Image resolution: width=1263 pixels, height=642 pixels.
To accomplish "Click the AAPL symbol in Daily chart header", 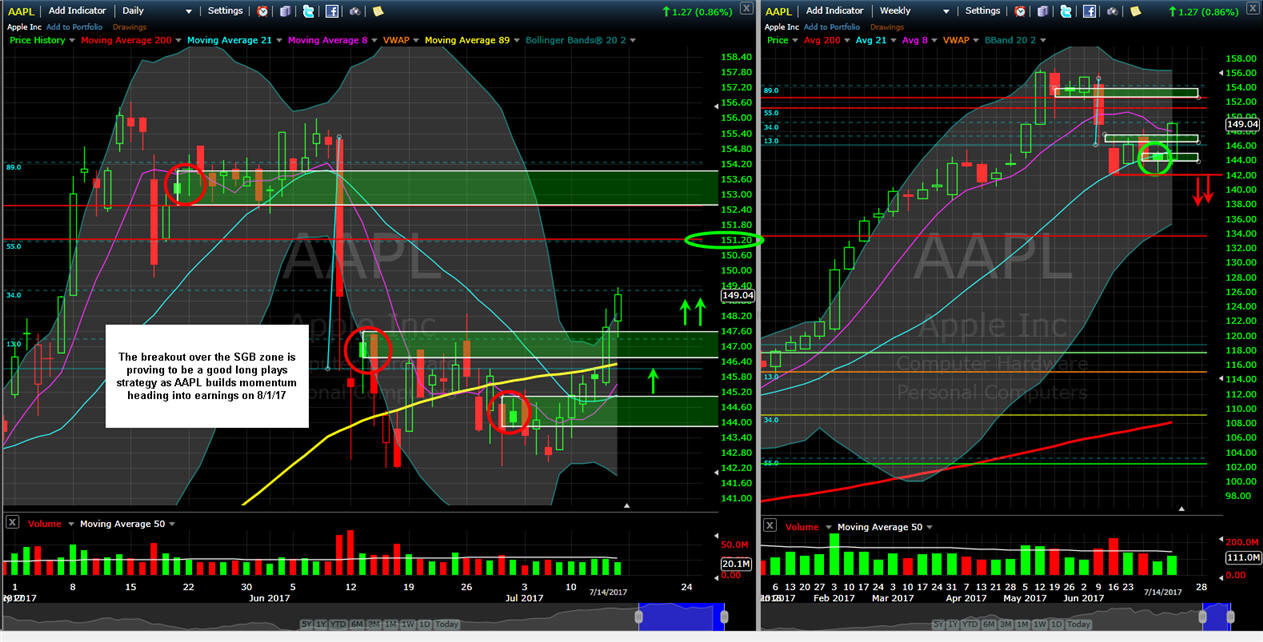I will pyautogui.click(x=20, y=11).
